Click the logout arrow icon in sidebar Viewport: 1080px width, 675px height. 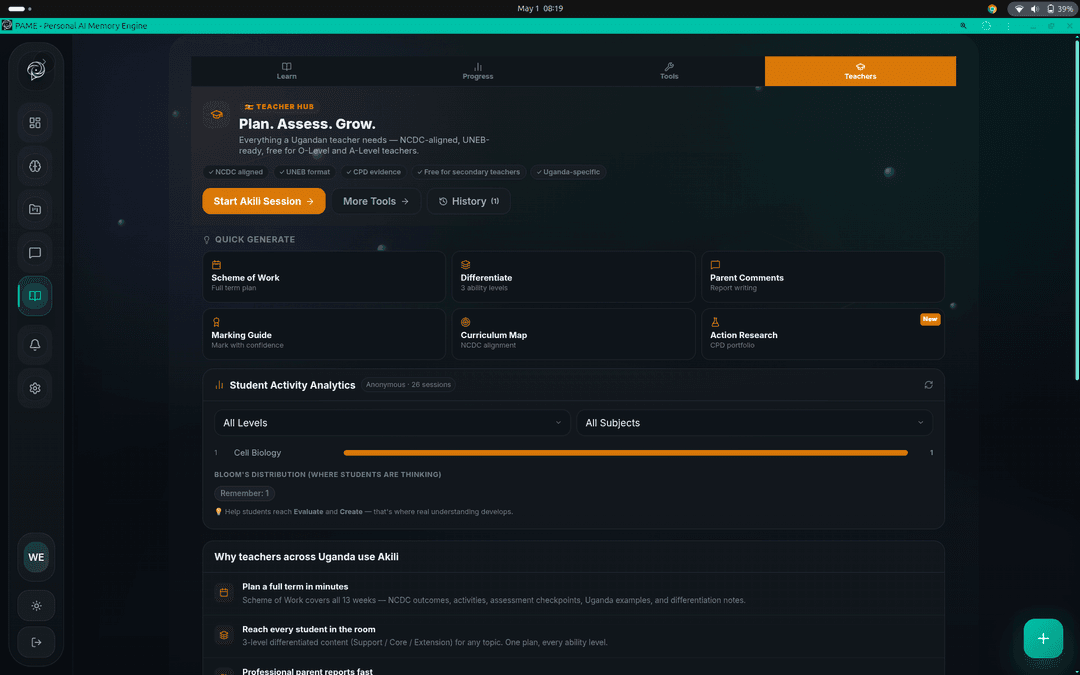(x=37, y=642)
